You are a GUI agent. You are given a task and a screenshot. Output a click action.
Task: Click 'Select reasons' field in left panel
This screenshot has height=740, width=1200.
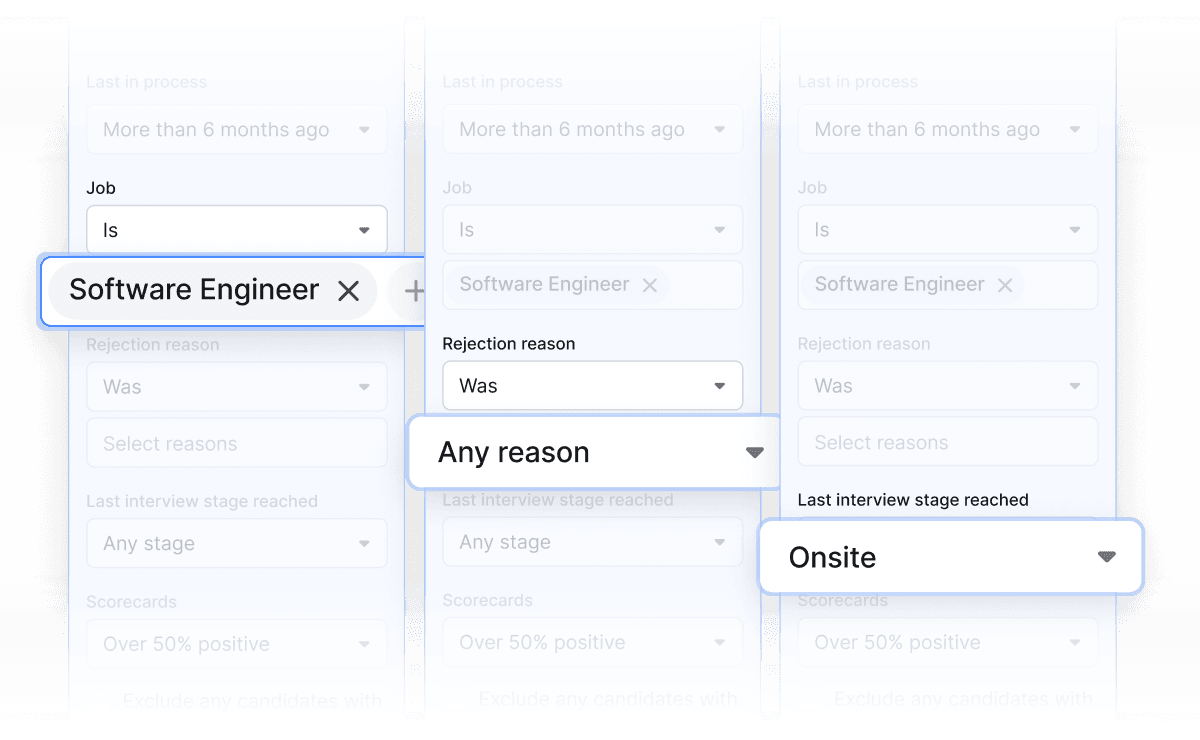237,444
